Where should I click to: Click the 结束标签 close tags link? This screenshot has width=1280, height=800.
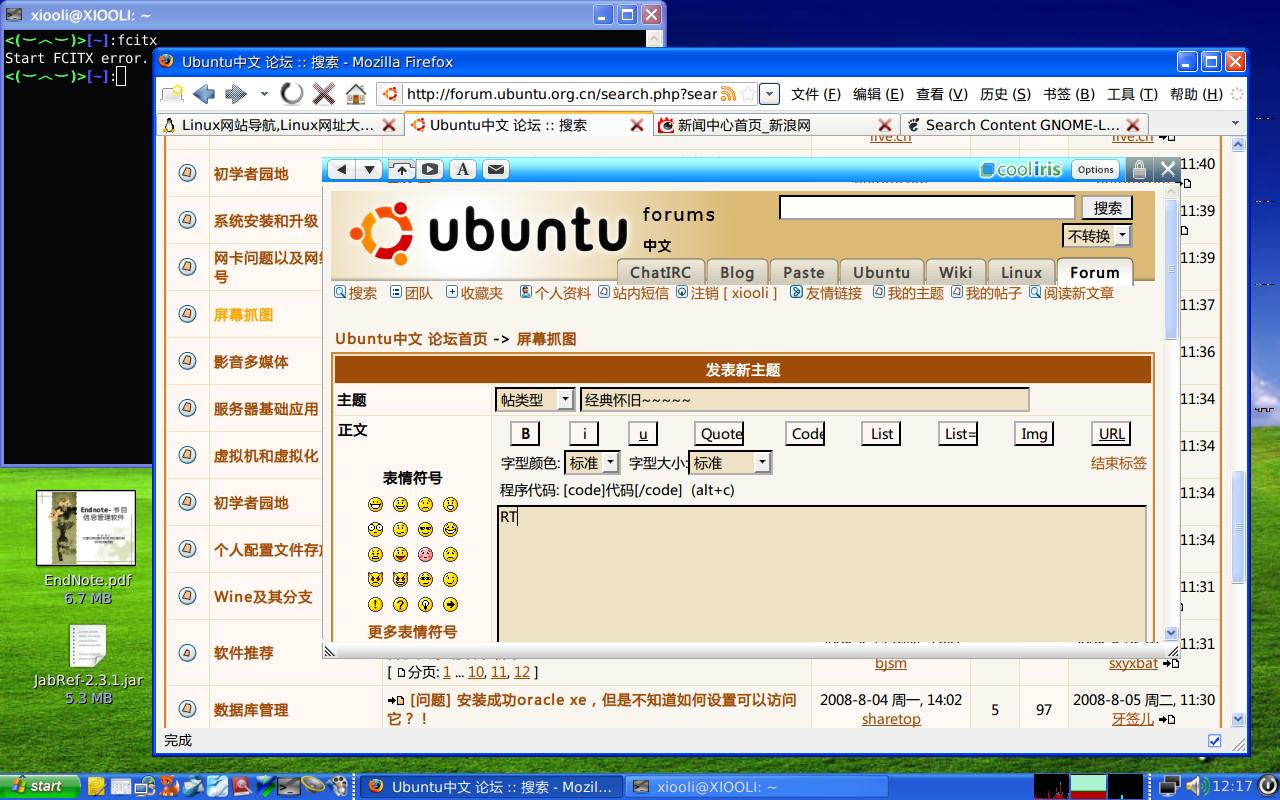[x=1119, y=463]
